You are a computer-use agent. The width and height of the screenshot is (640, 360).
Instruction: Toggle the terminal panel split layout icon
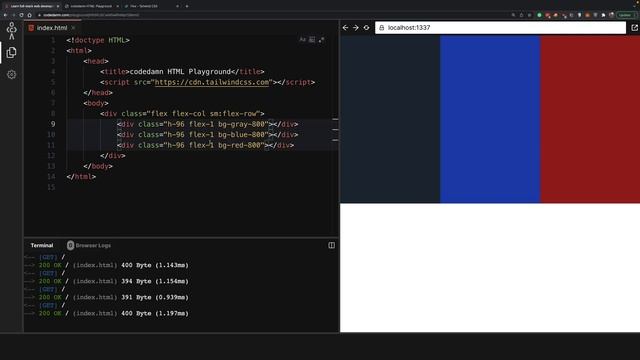pos(331,245)
